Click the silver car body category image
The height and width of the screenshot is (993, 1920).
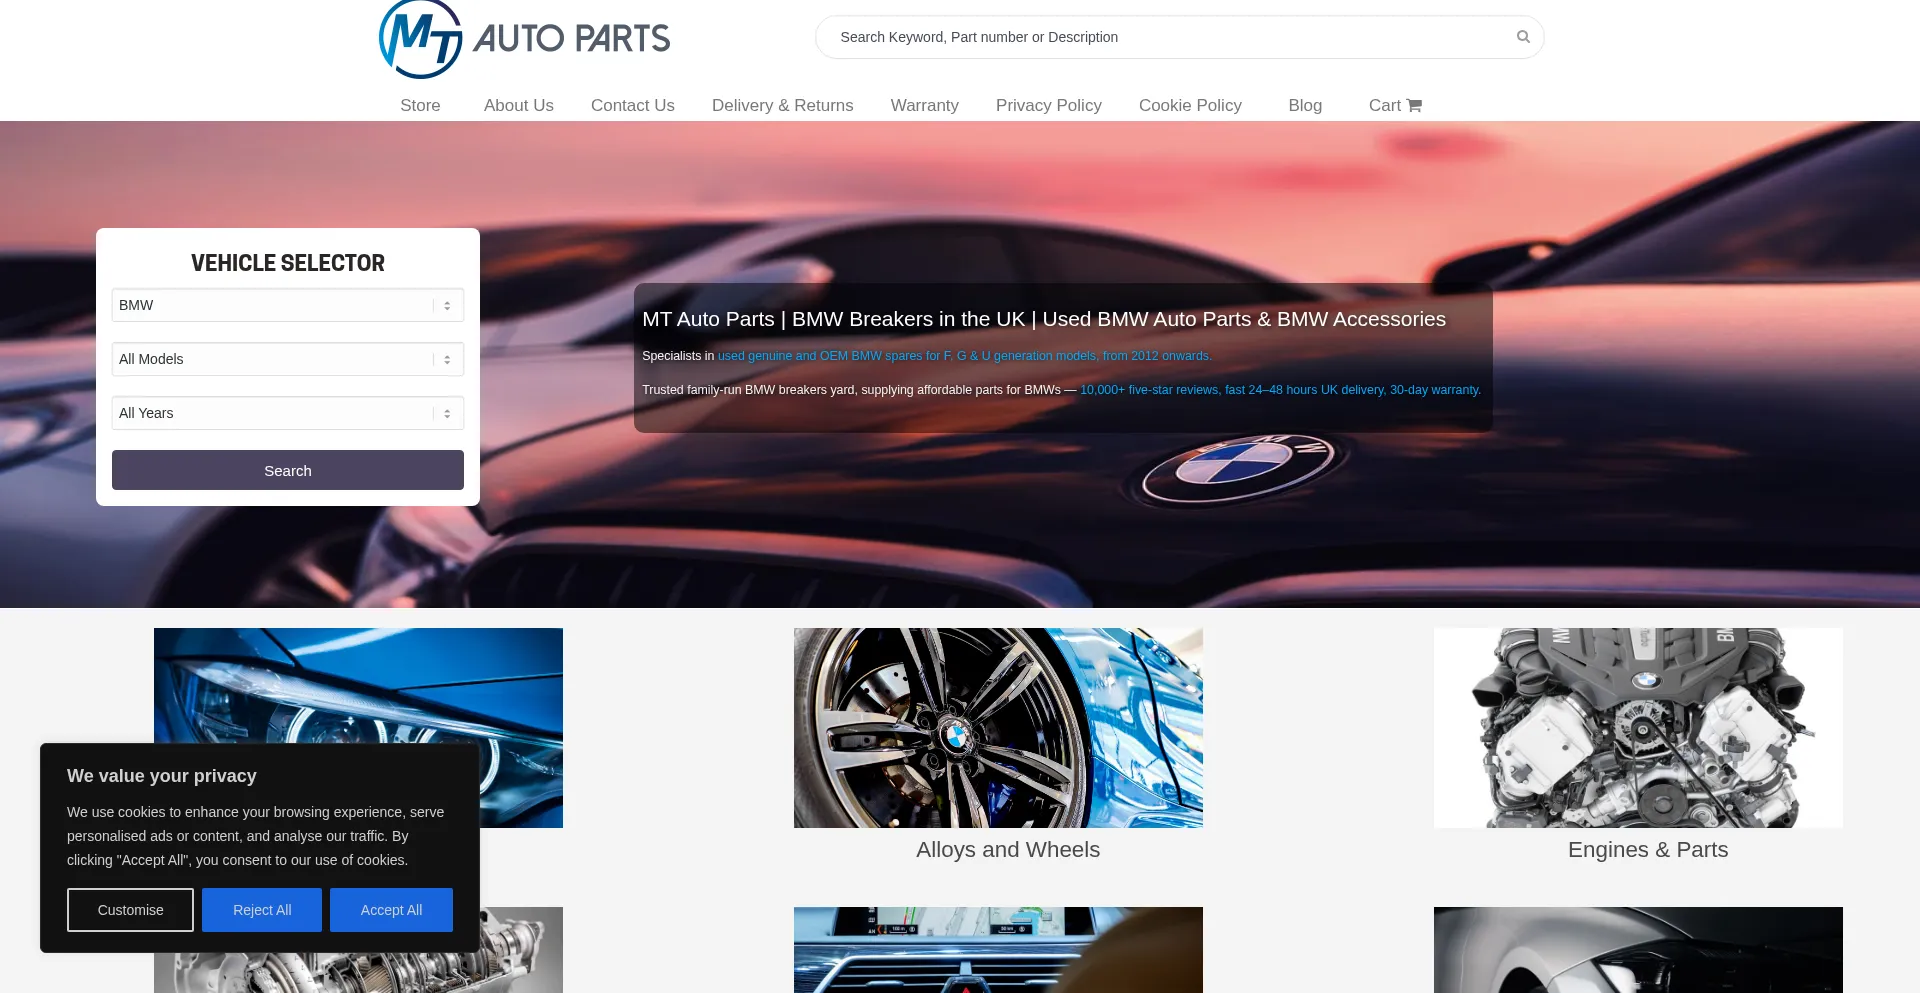tap(1638, 950)
